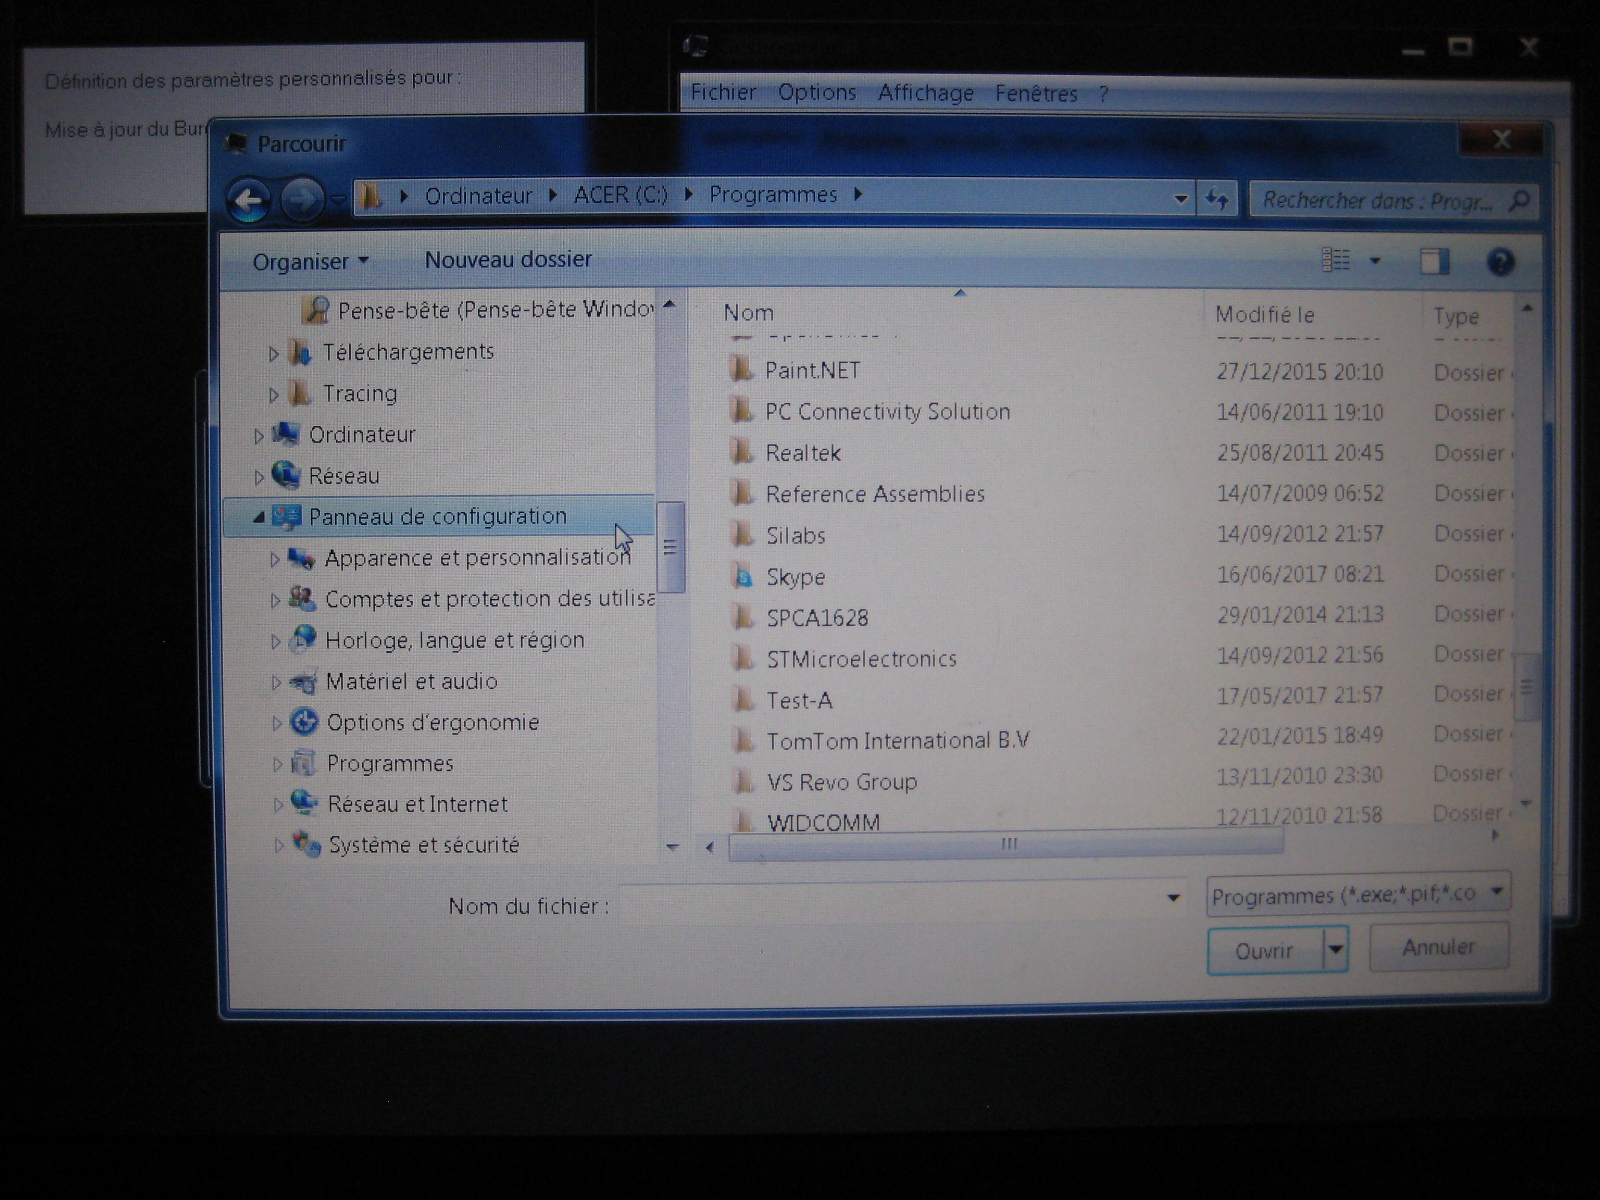Expand the Ordinateur tree node
The width and height of the screenshot is (1600, 1200).
[259, 436]
